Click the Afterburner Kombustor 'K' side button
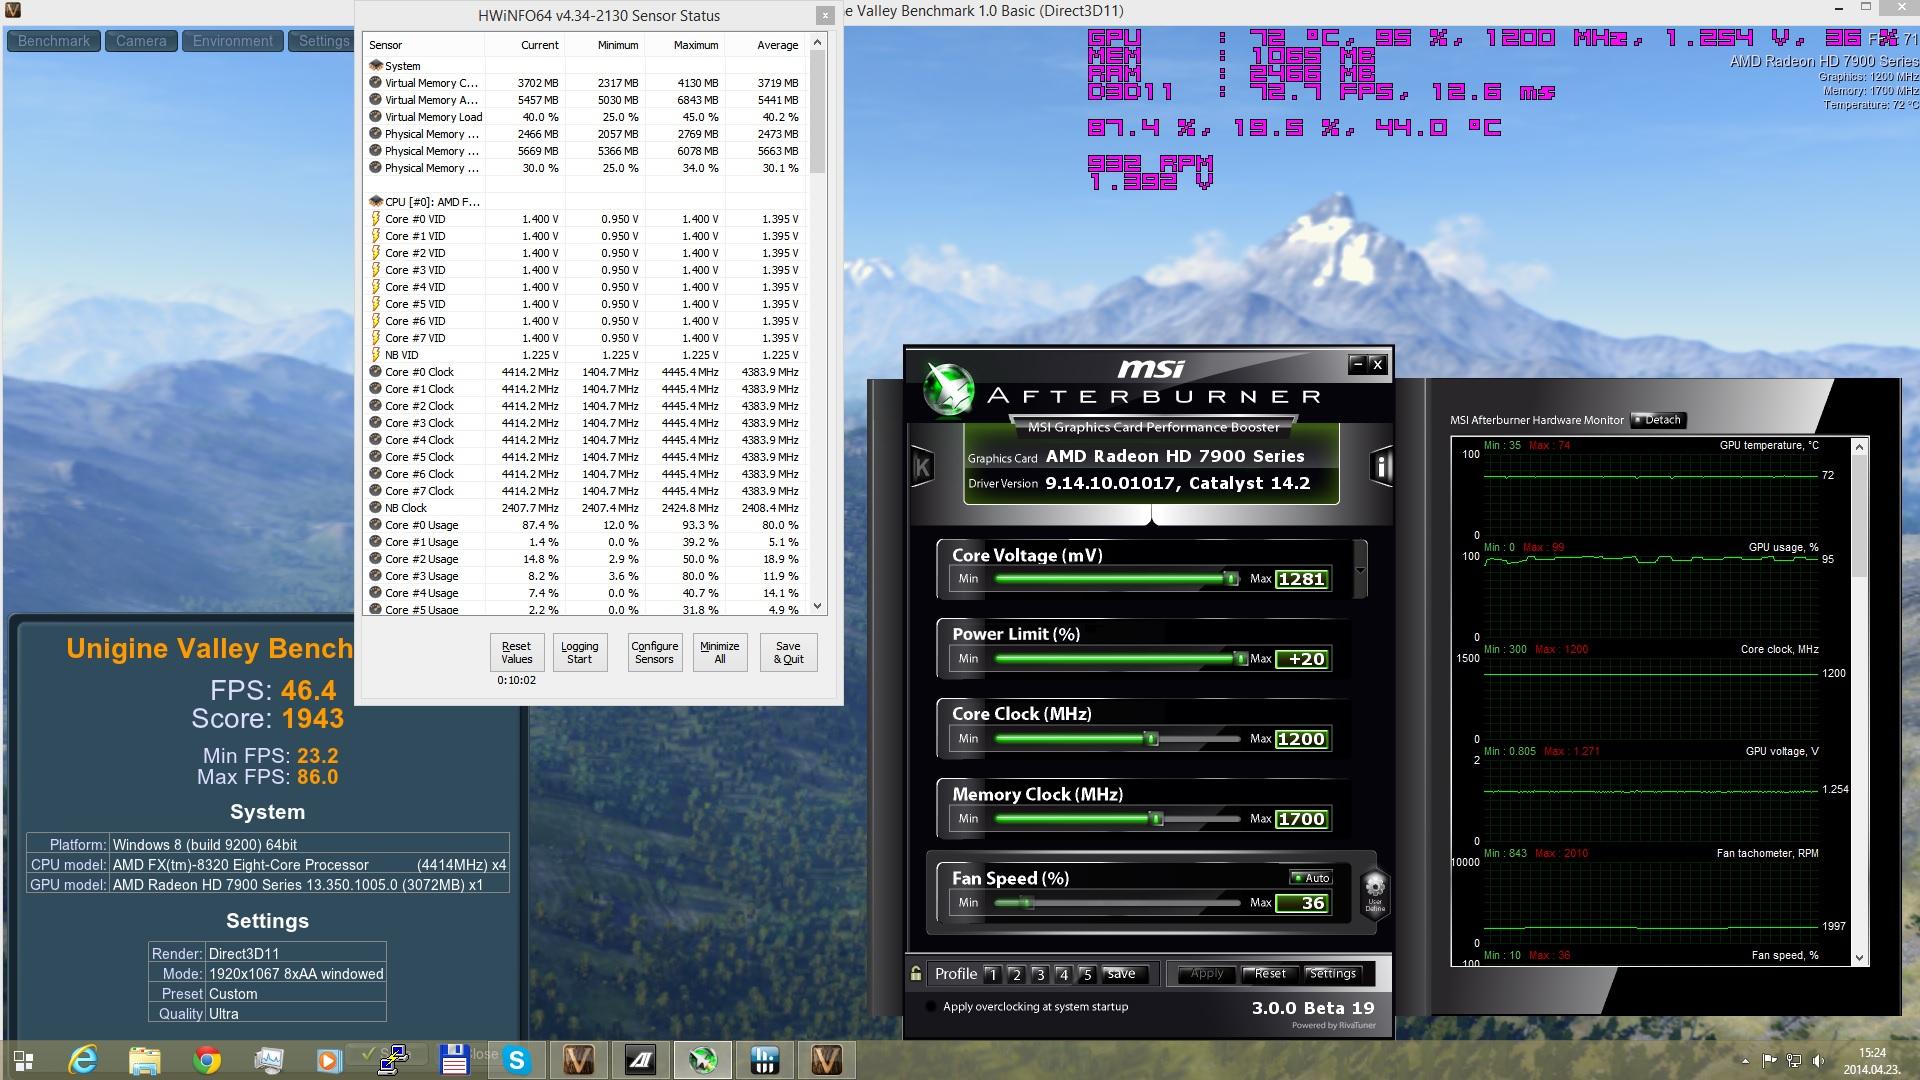Viewport: 1920px width, 1080px height. (x=922, y=467)
